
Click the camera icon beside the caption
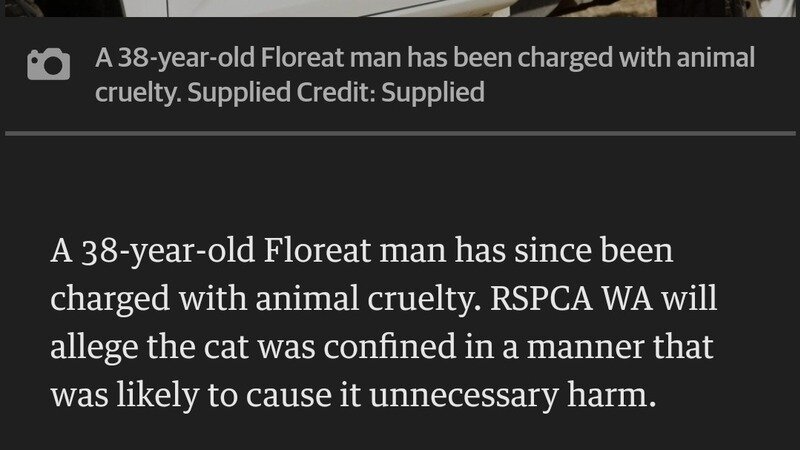tap(50, 66)
